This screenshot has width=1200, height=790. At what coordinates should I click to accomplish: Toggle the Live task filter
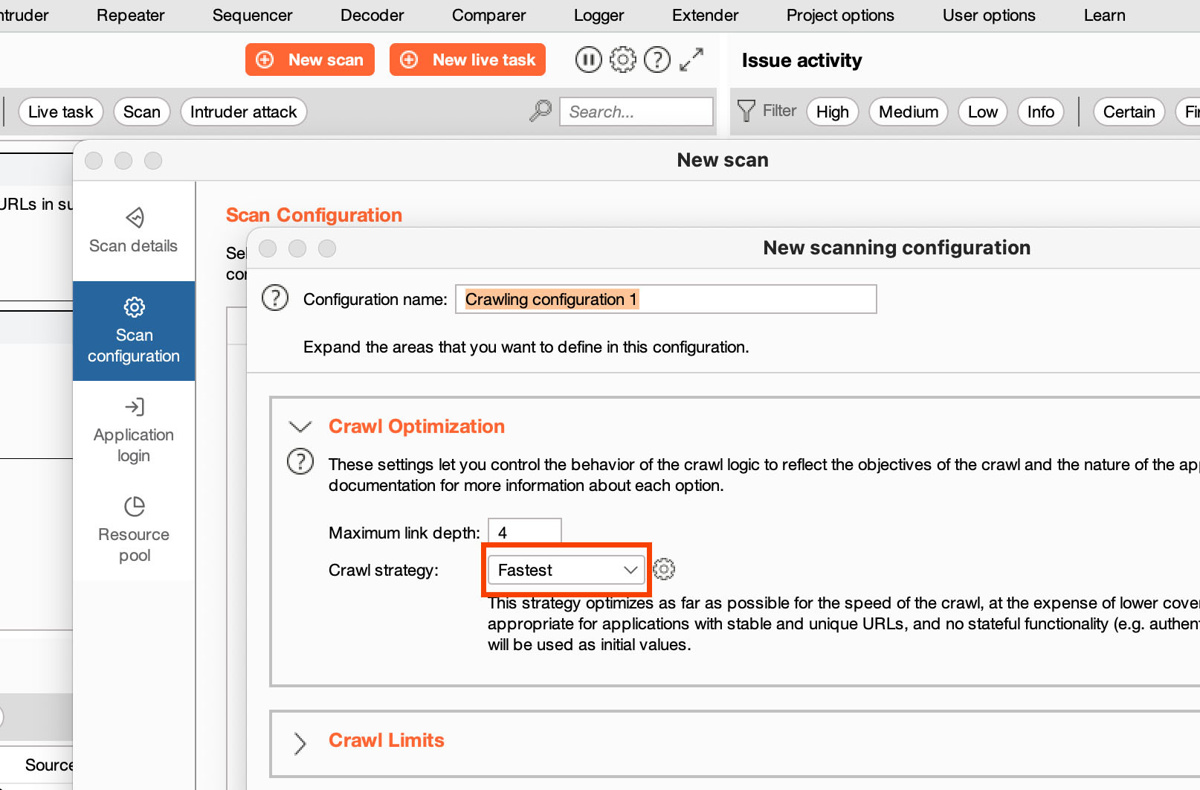click(60, 112)
